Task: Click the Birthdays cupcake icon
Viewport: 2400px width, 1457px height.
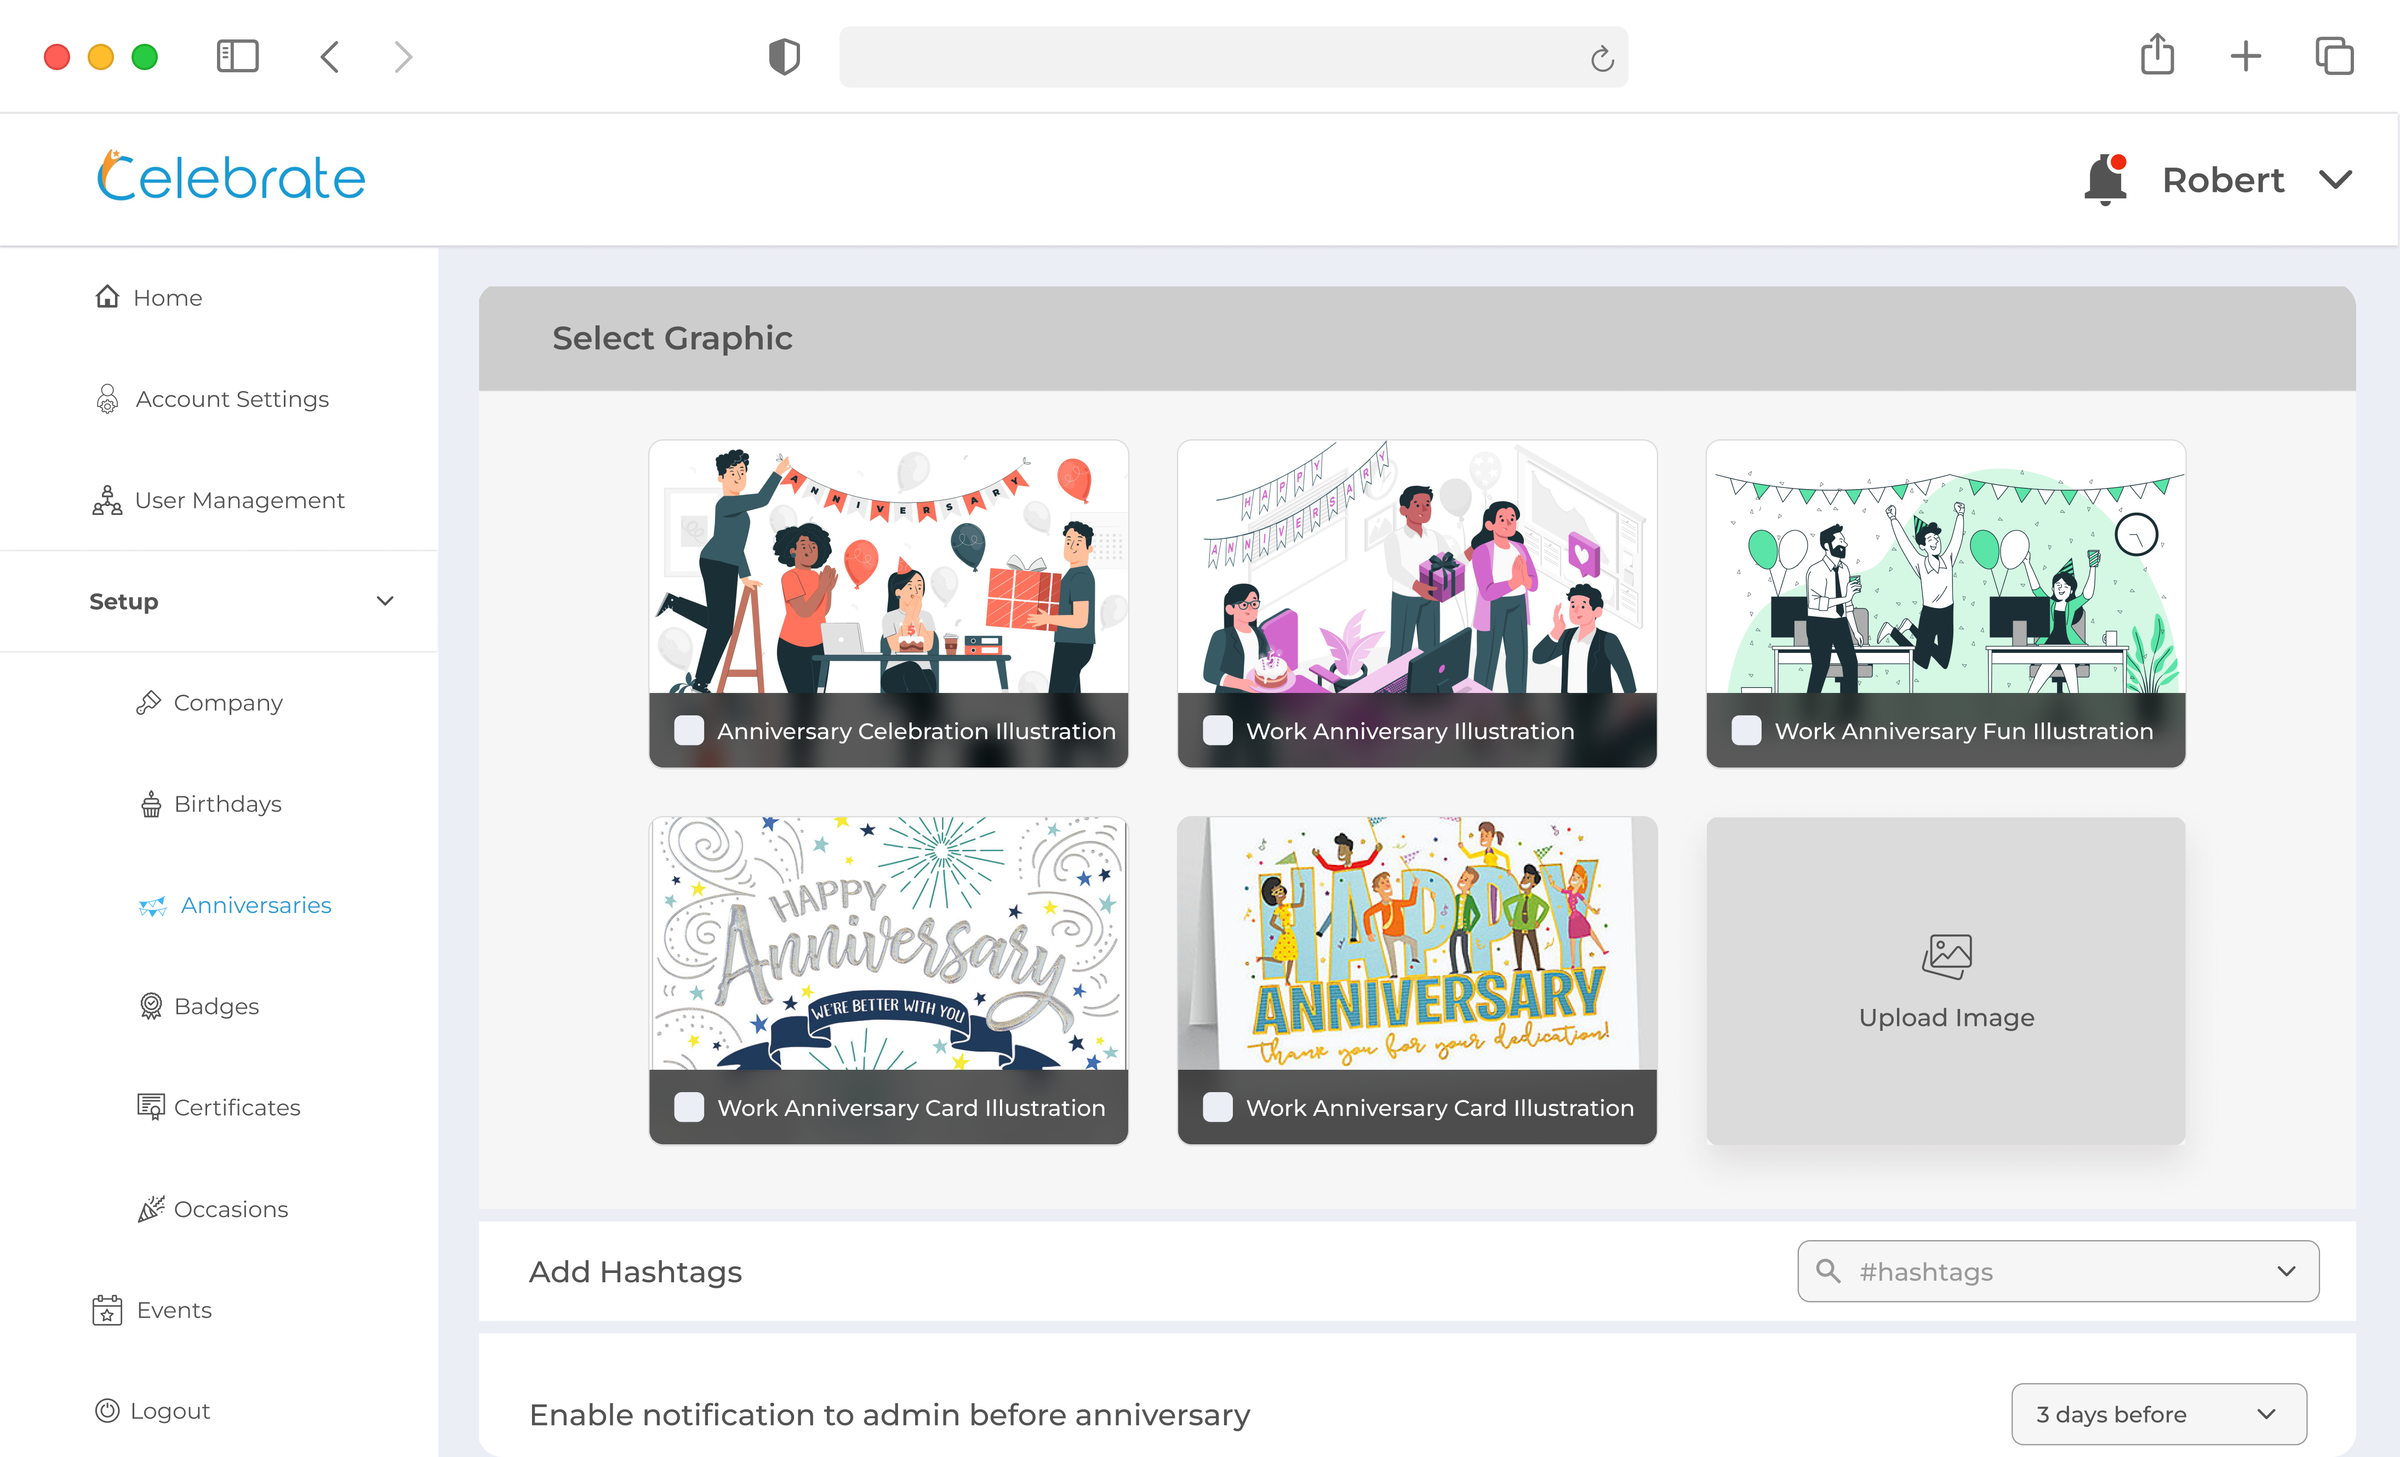Action: click(x=151, y=804)
